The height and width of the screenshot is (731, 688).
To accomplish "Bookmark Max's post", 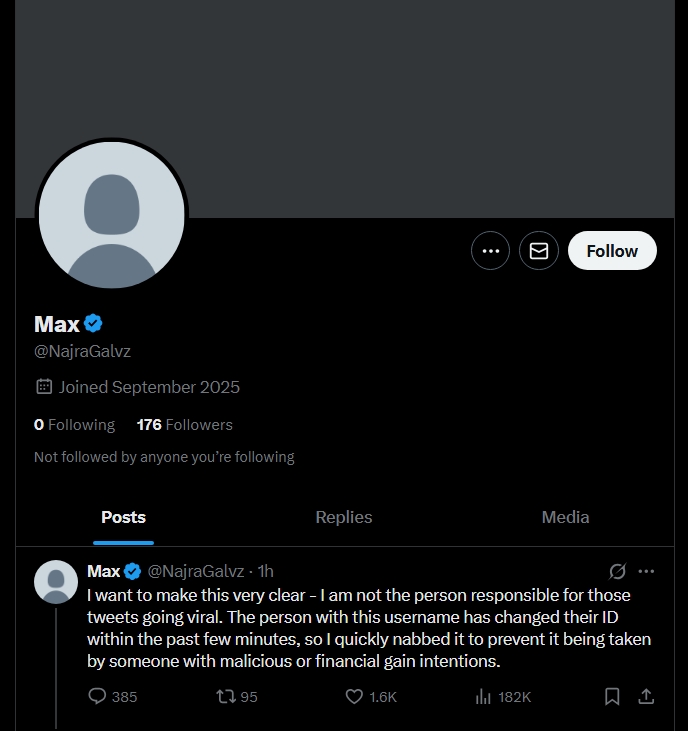I will pyautogui.click(x=612, y=697).
